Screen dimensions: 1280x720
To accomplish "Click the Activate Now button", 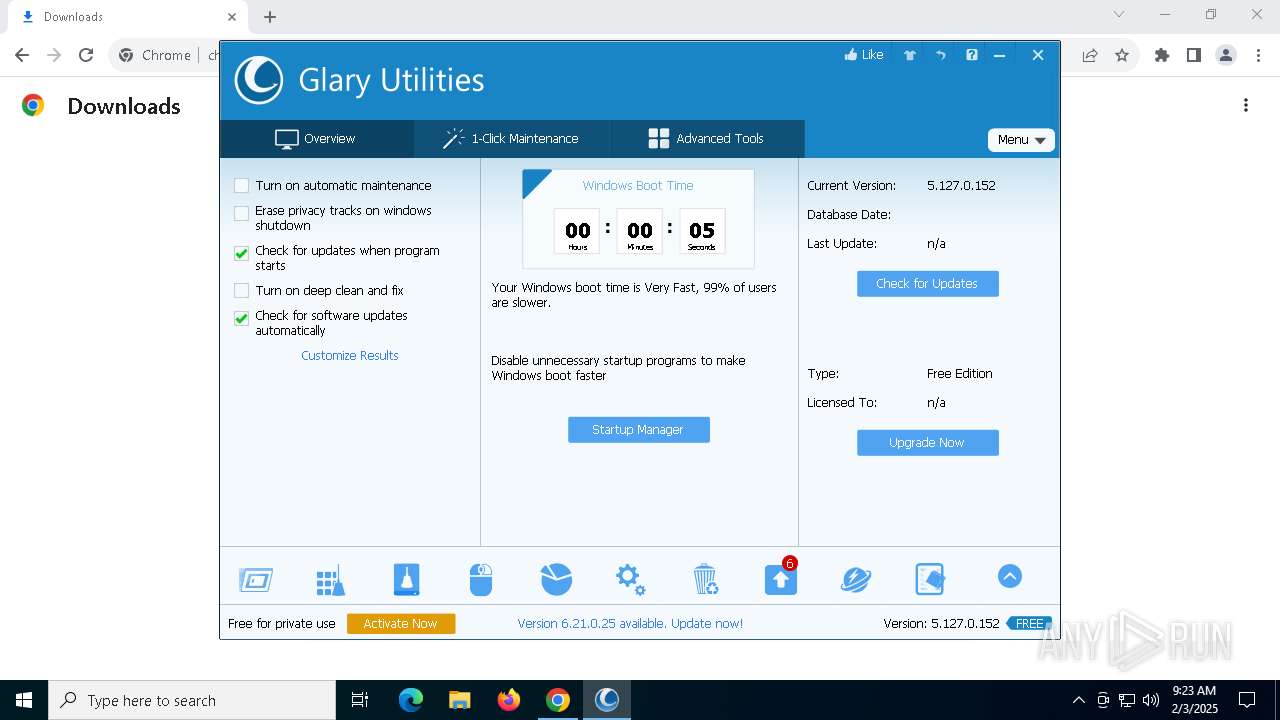I will click(x=400, y=623).
